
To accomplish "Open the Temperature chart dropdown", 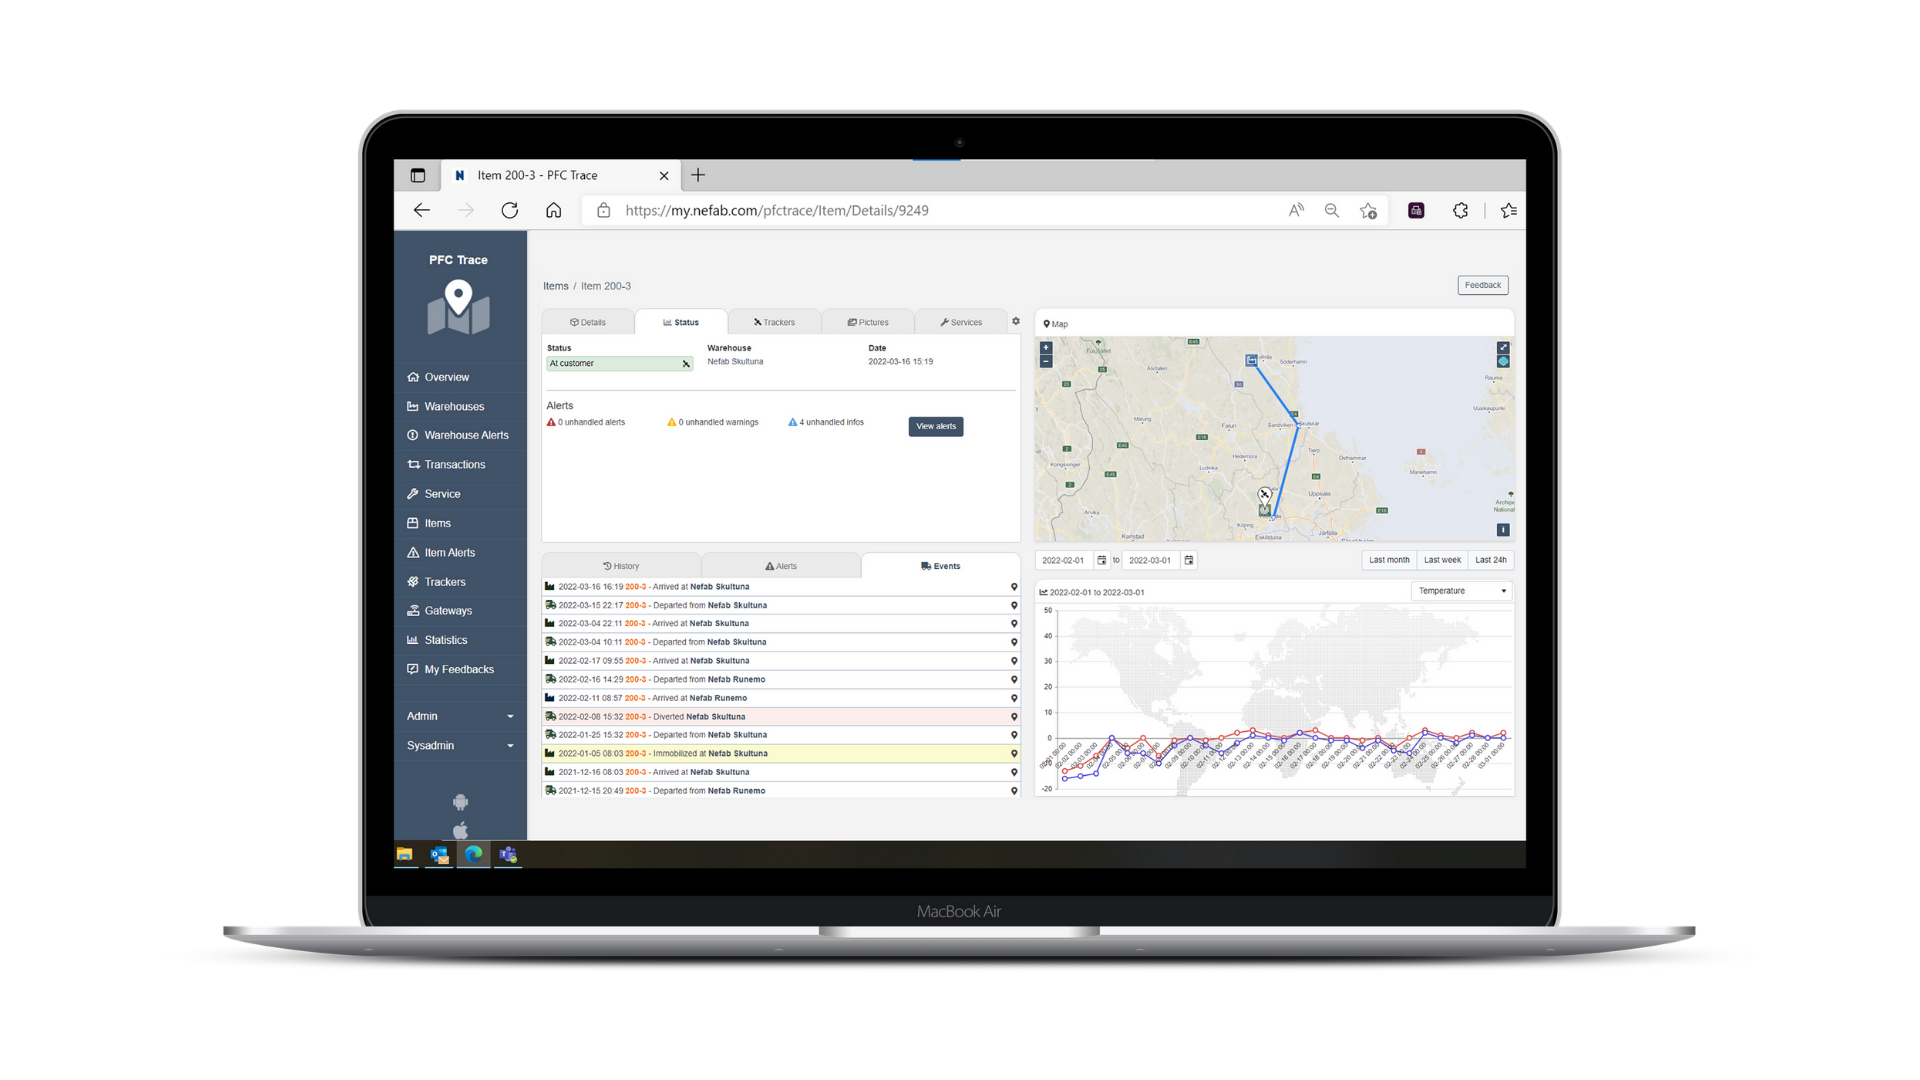I will pyautogui.click(x=1462, y=591).
